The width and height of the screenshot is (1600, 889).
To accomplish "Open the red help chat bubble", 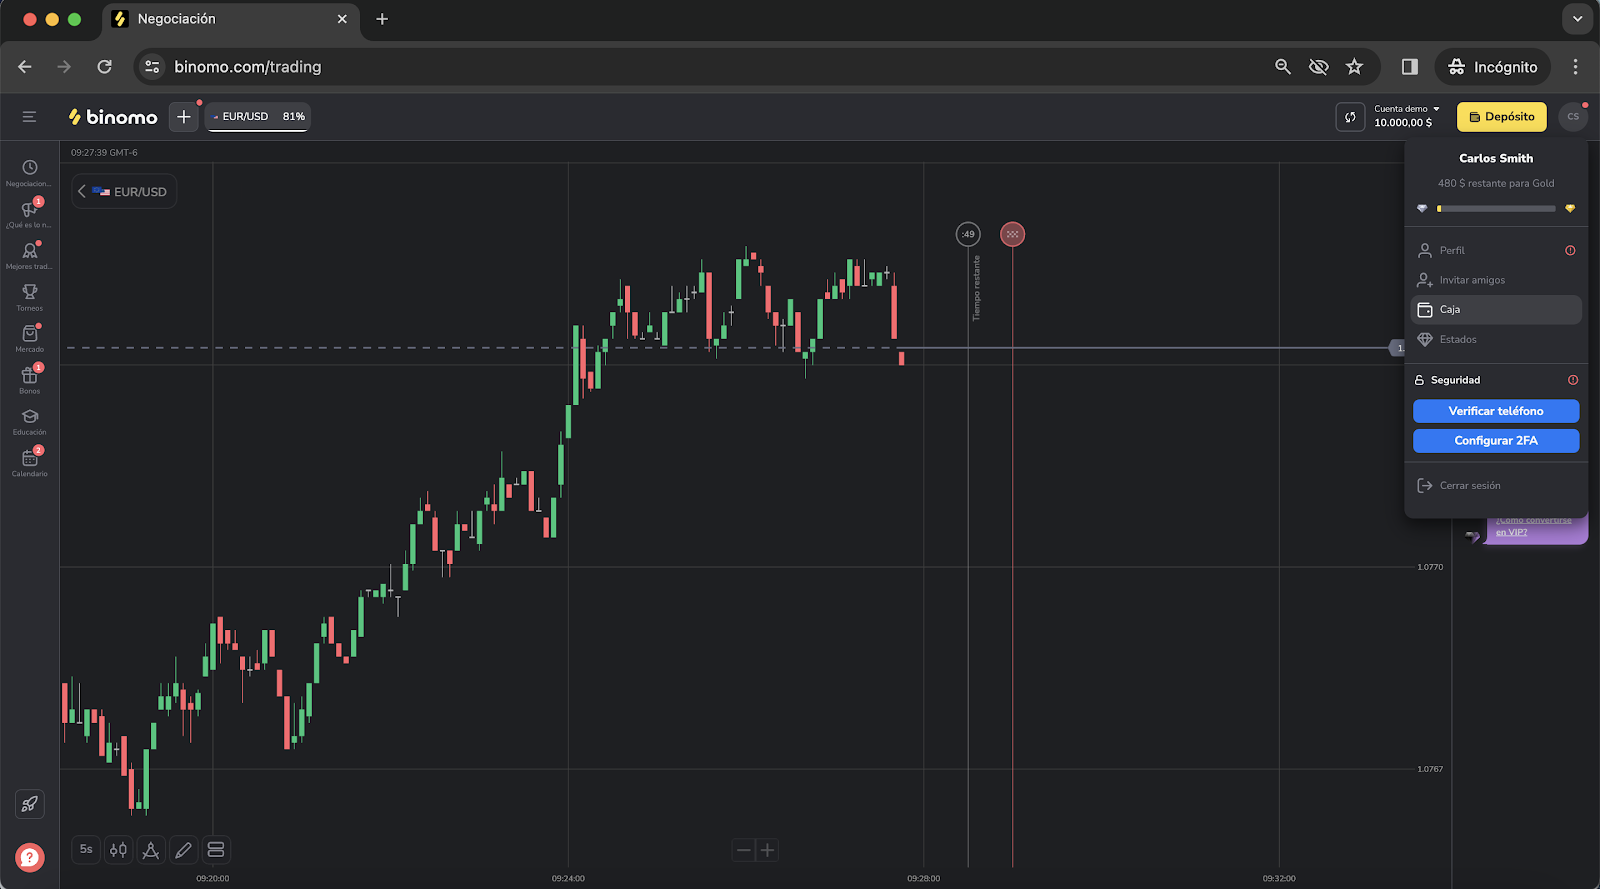I will (30, 857).
